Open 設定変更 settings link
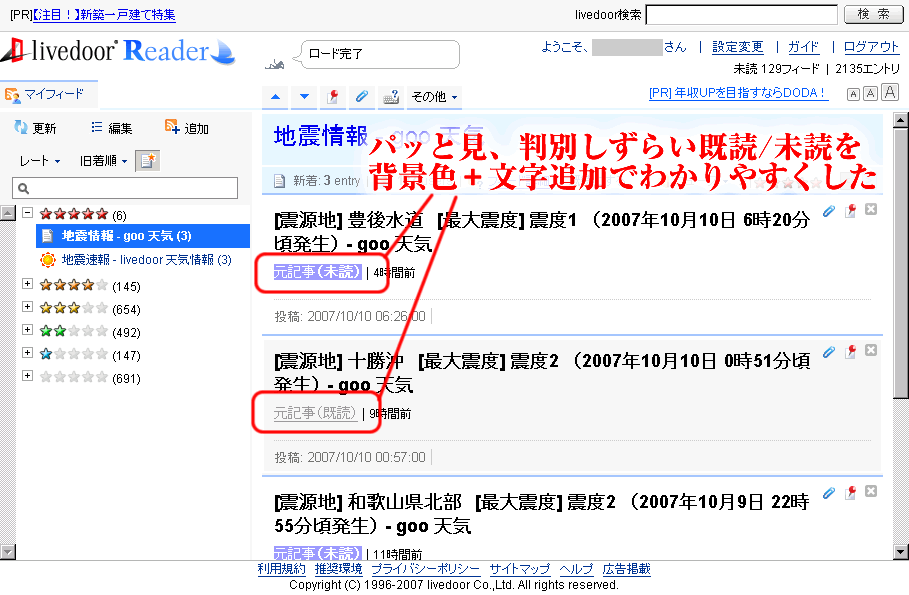The height and width of the screenshot is (595, 909). (737, 47)
